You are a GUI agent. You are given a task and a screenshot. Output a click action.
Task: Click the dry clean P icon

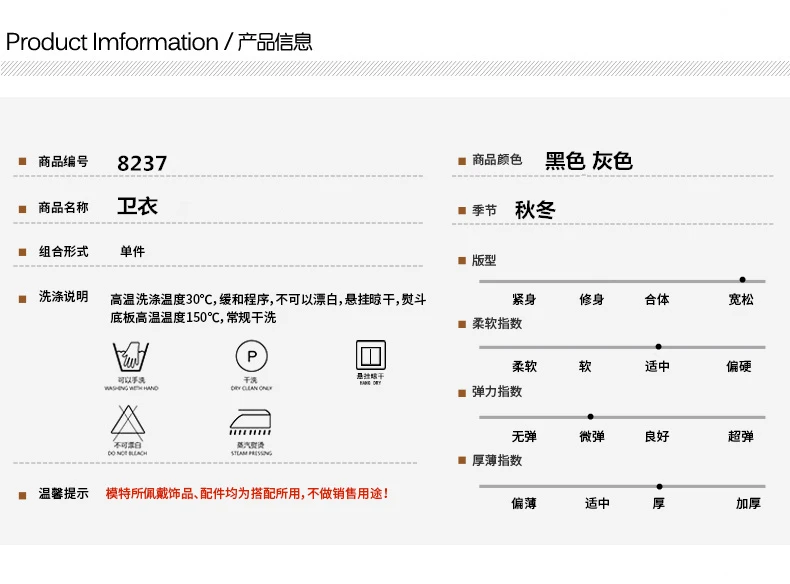tap(251, 356)
